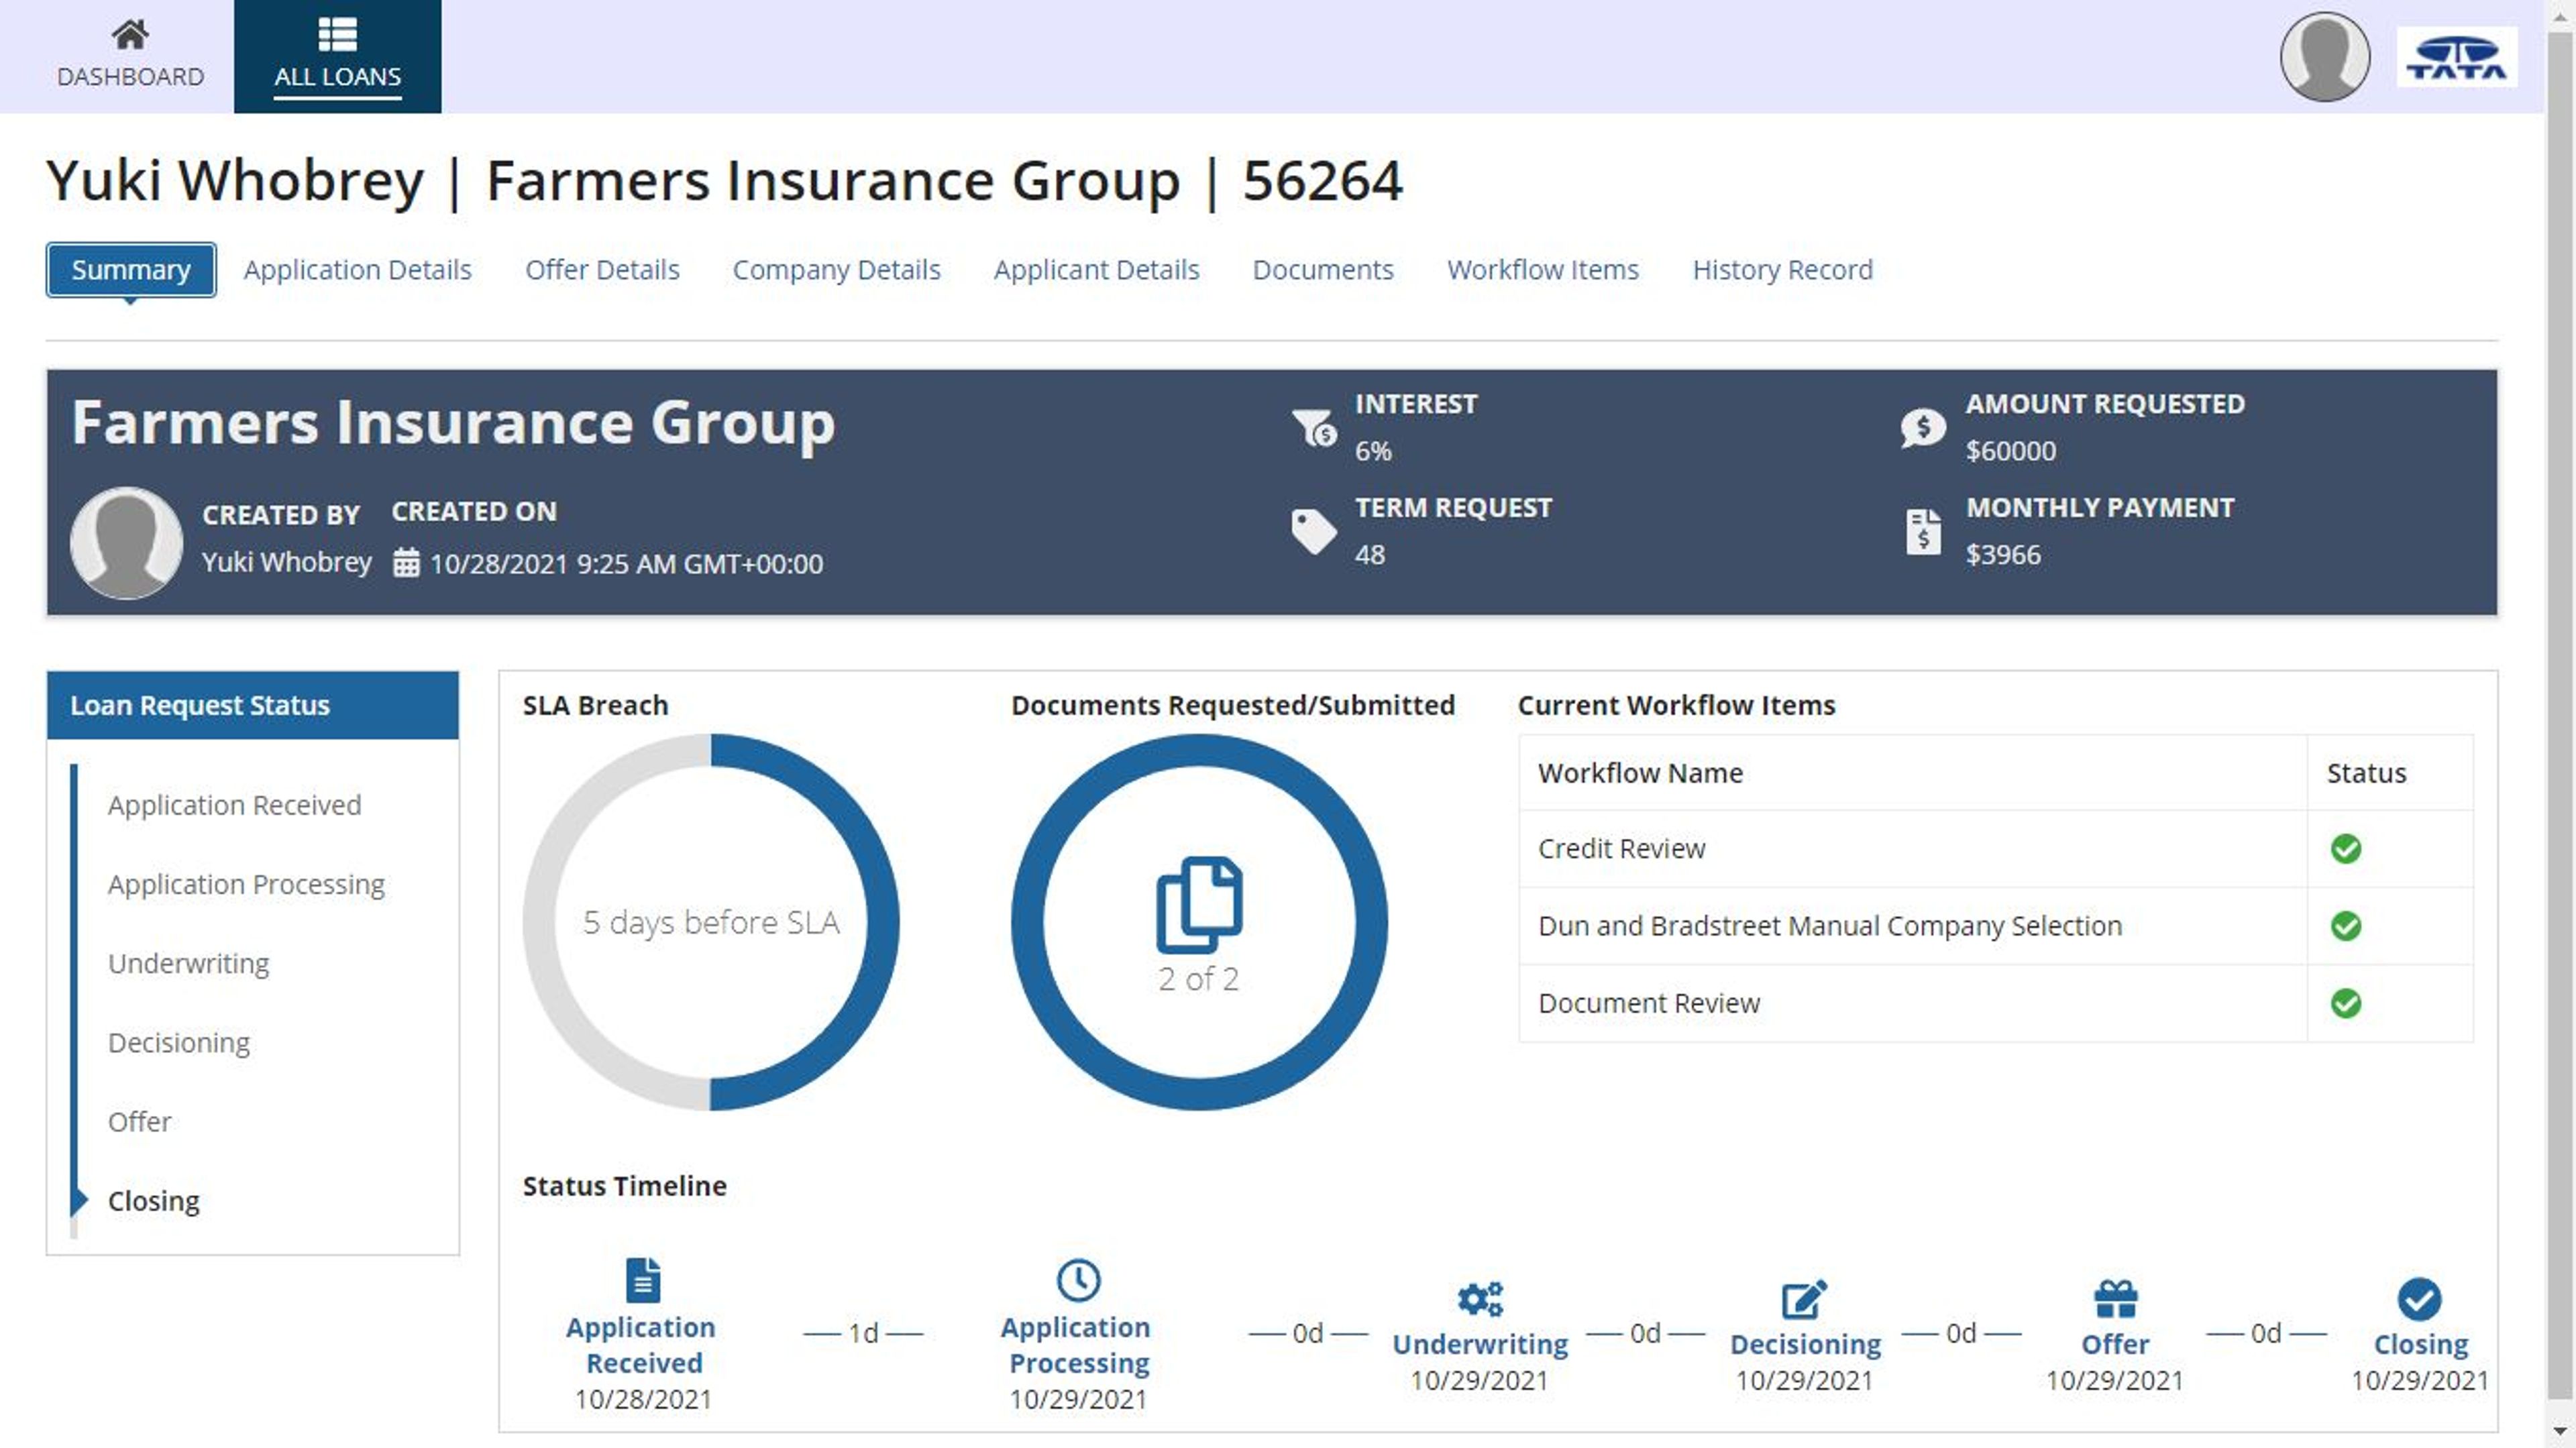Viewport: 2576px width, 1448px height.
Task: Select Closing in Loan Request Status
Action: tap(153, 1200)
